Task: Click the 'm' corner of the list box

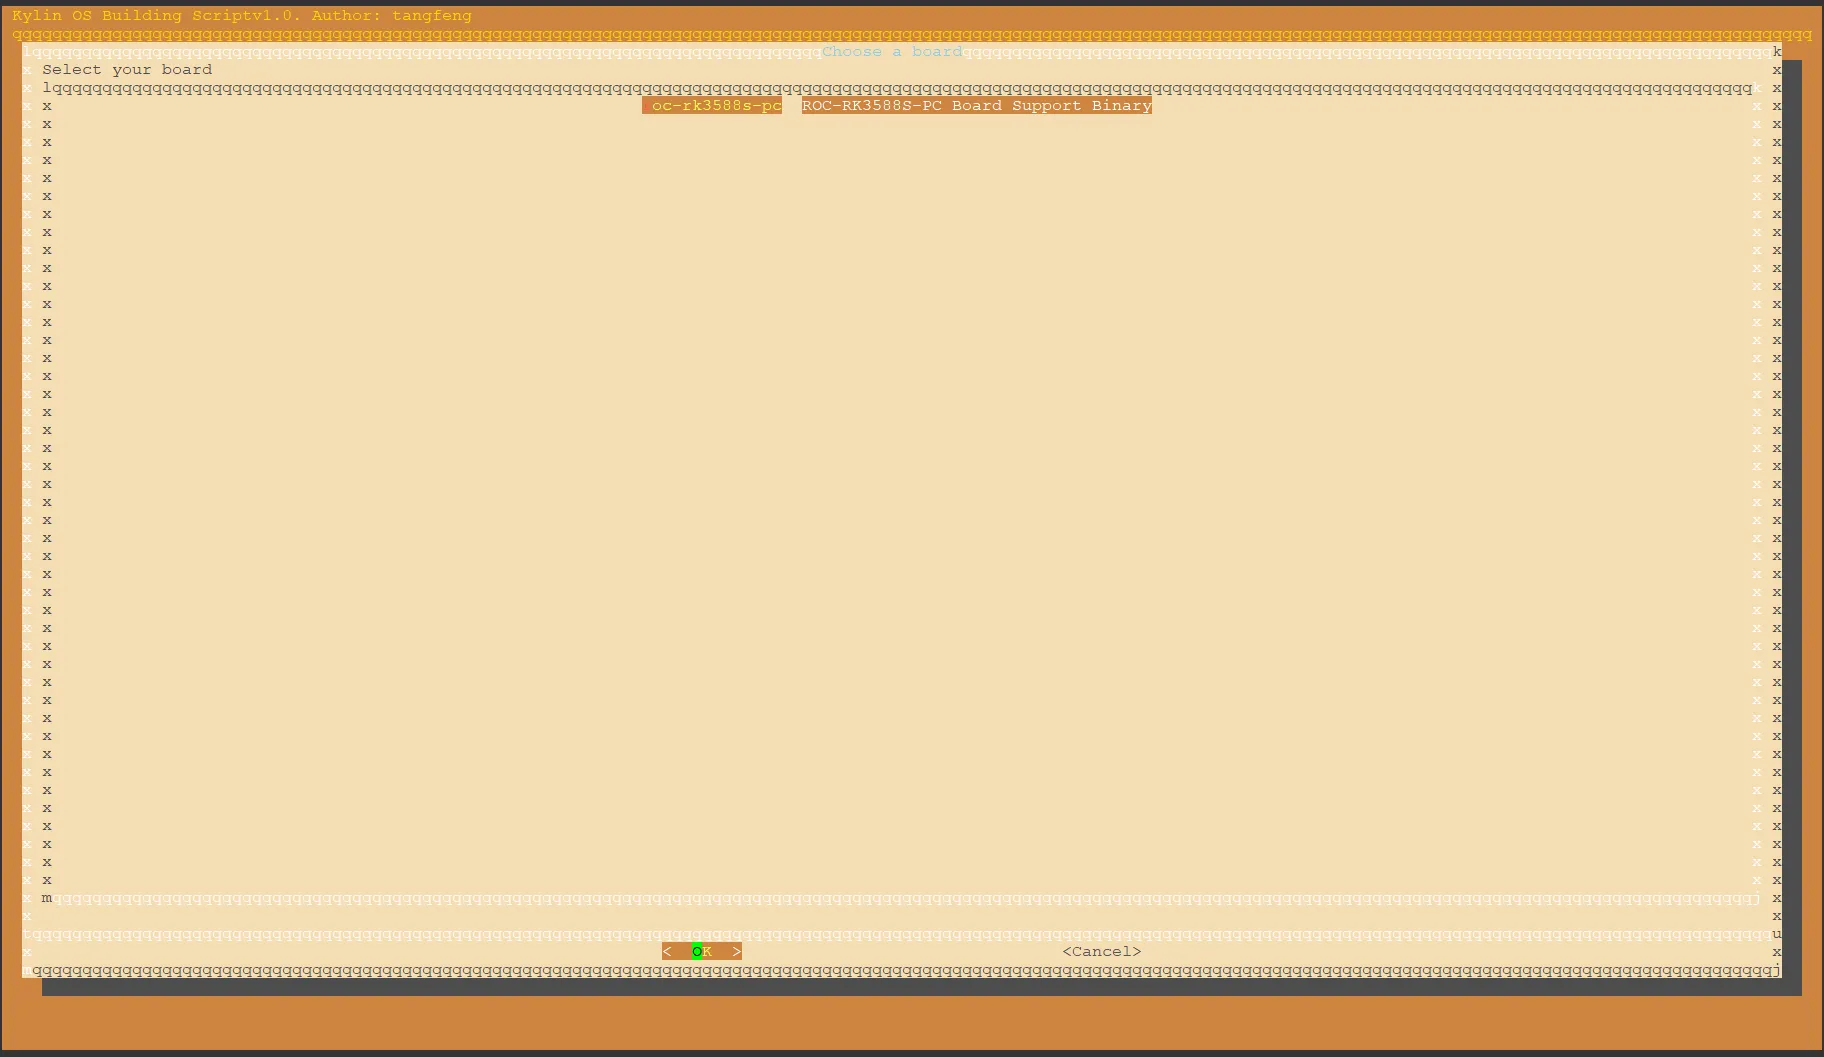Action: pos(47,898)
